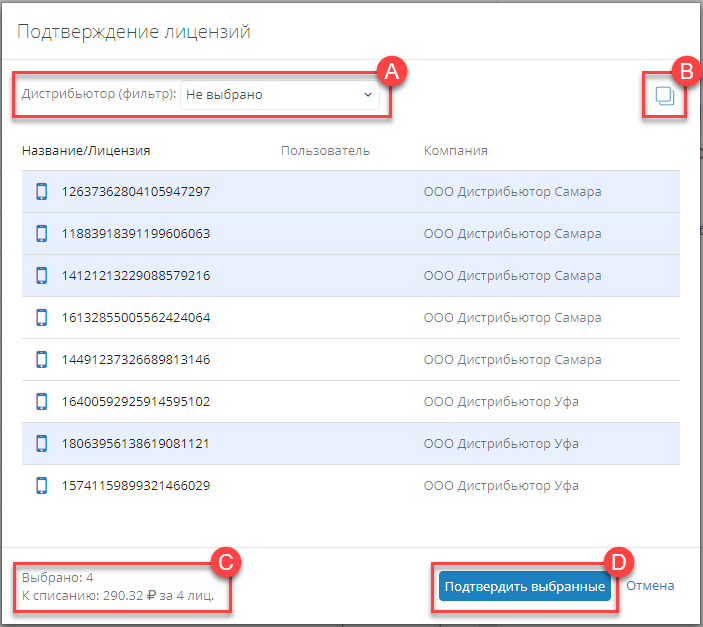Click the Отмена link
Image resolution: width=703 pixels, height=627 pixels.
point(650,586)
